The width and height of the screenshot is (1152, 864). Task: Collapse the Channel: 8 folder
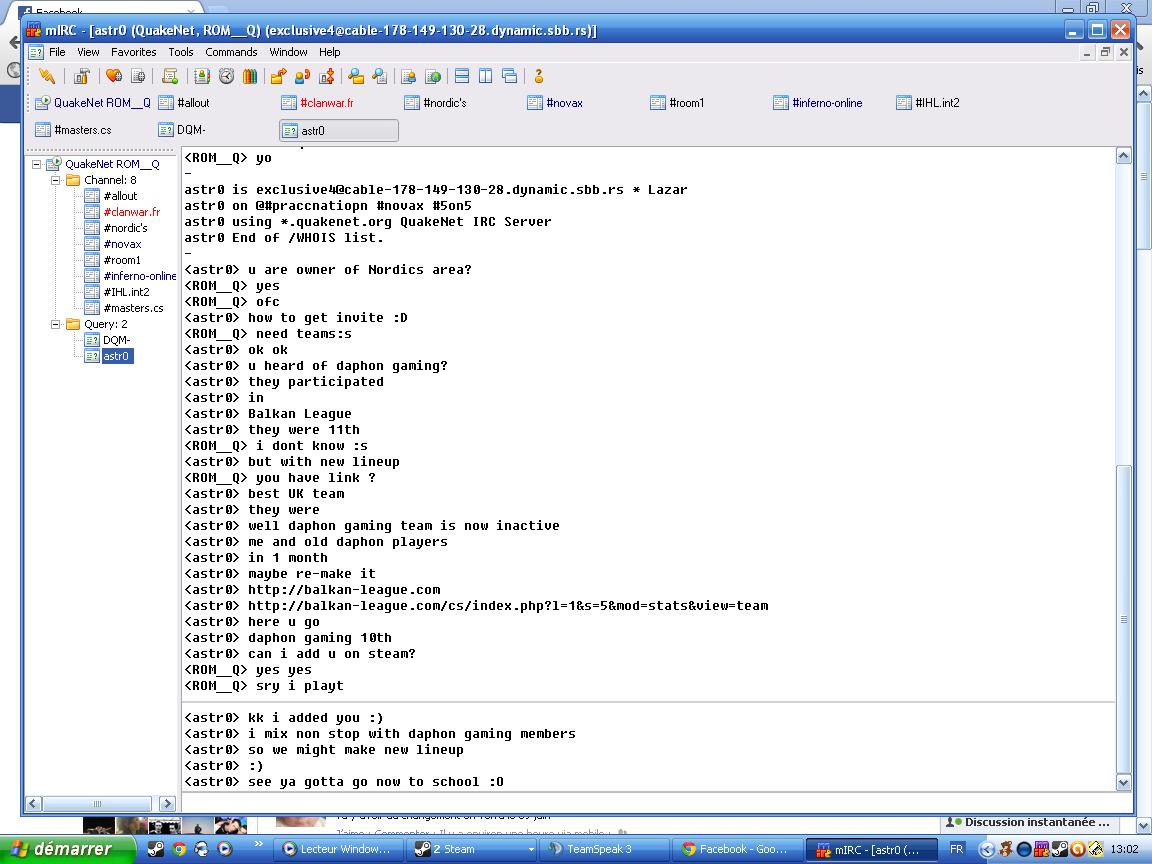pyautogui.click(x=57, y=181)
